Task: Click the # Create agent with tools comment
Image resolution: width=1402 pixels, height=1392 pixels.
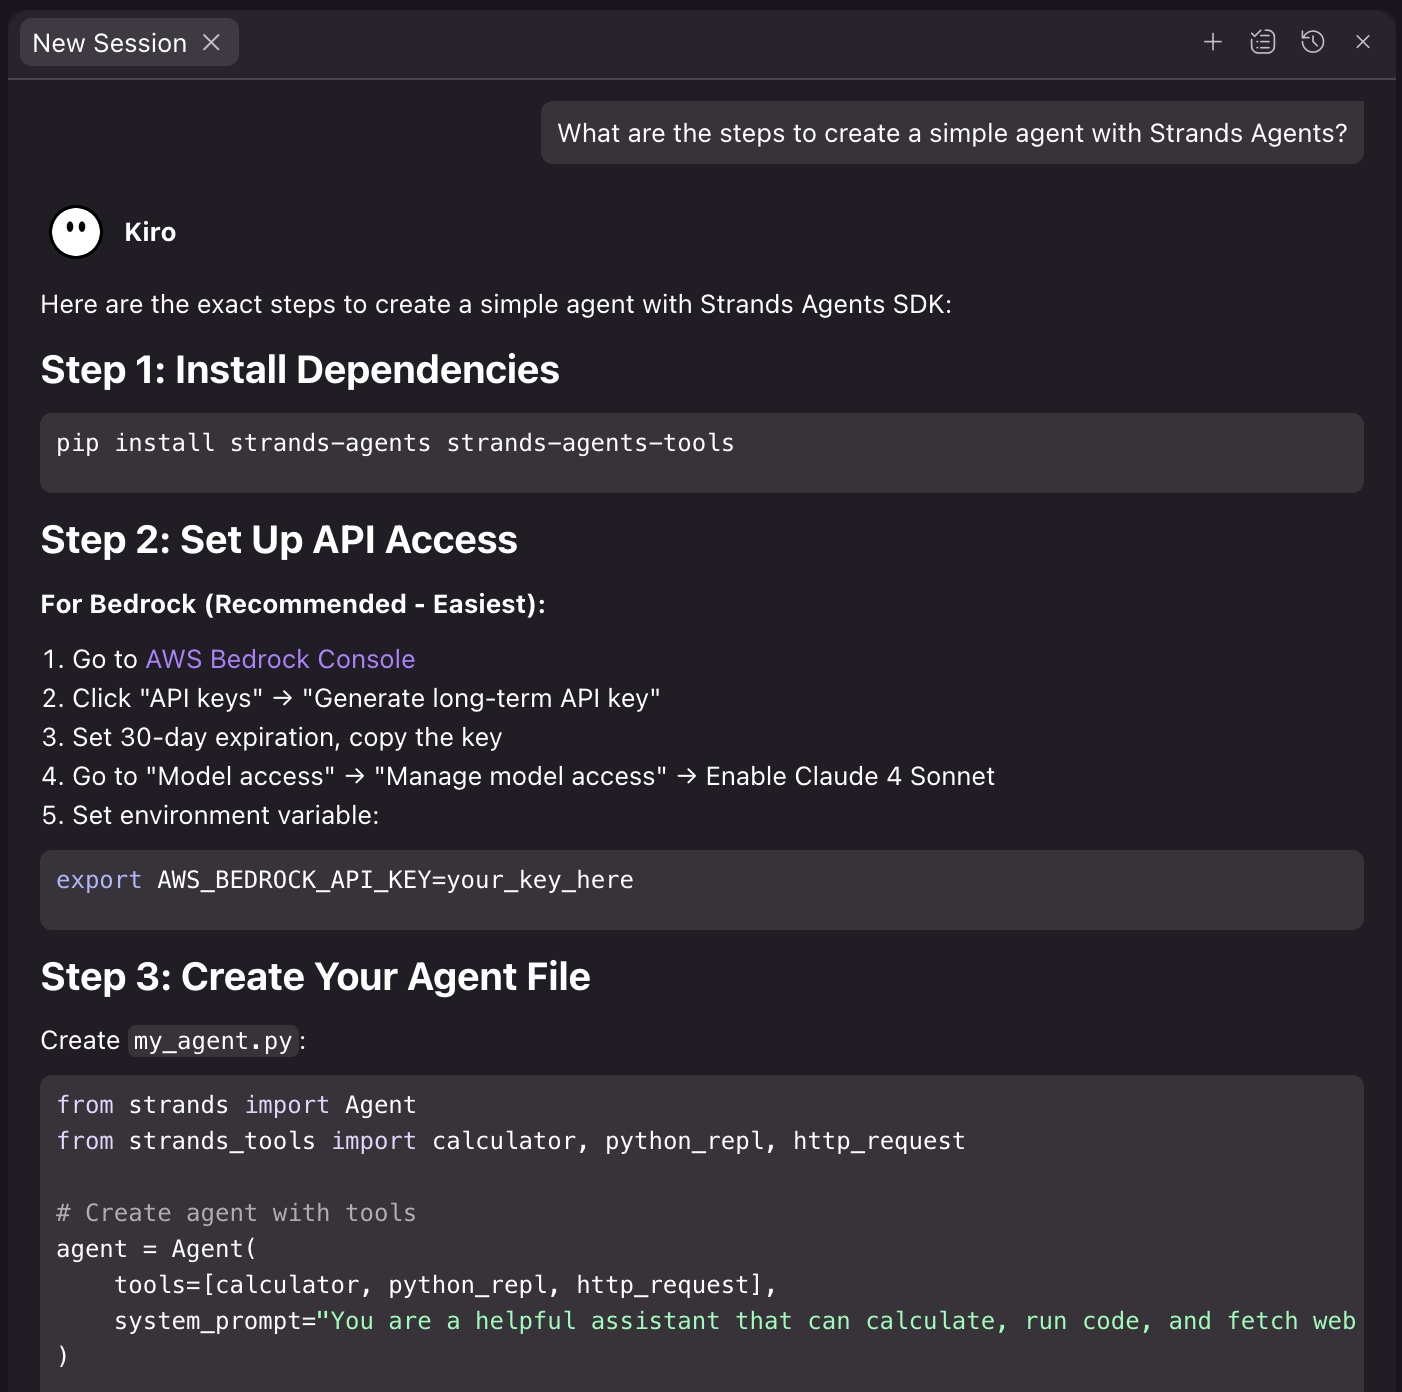Action: pyautogui.click(x=236, y=1213)
